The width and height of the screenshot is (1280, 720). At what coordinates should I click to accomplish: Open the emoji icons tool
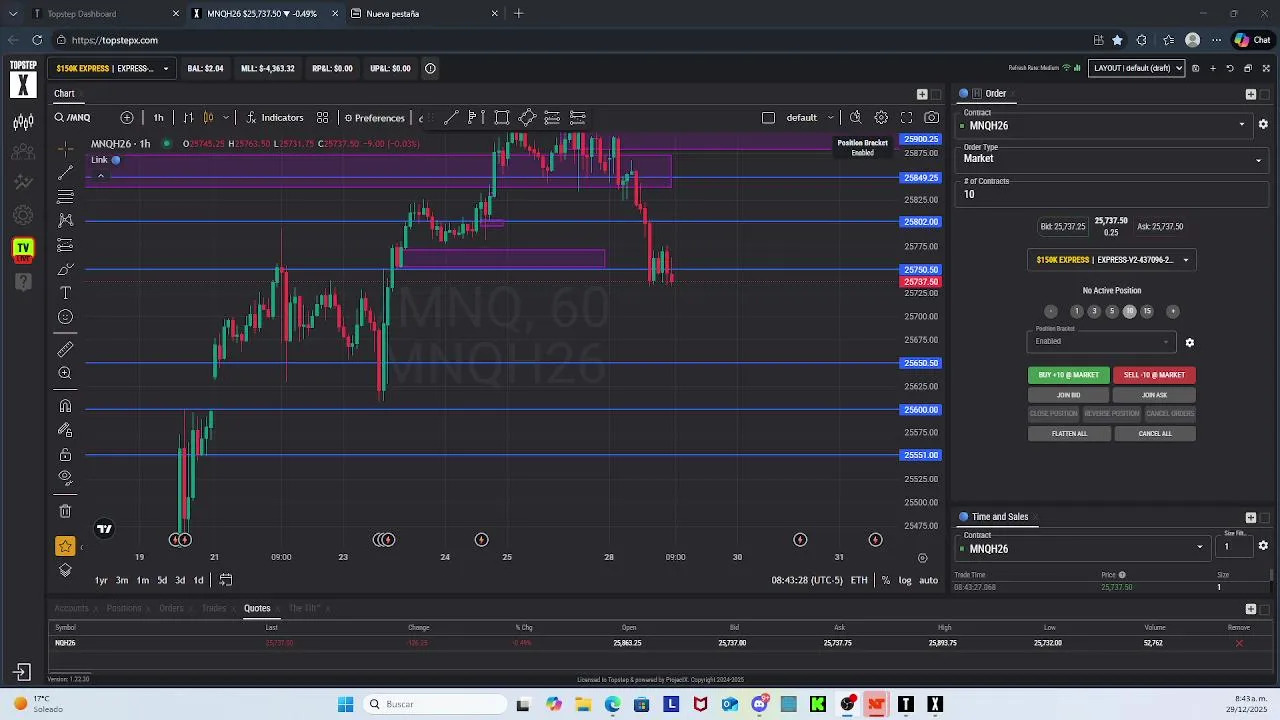65,317
